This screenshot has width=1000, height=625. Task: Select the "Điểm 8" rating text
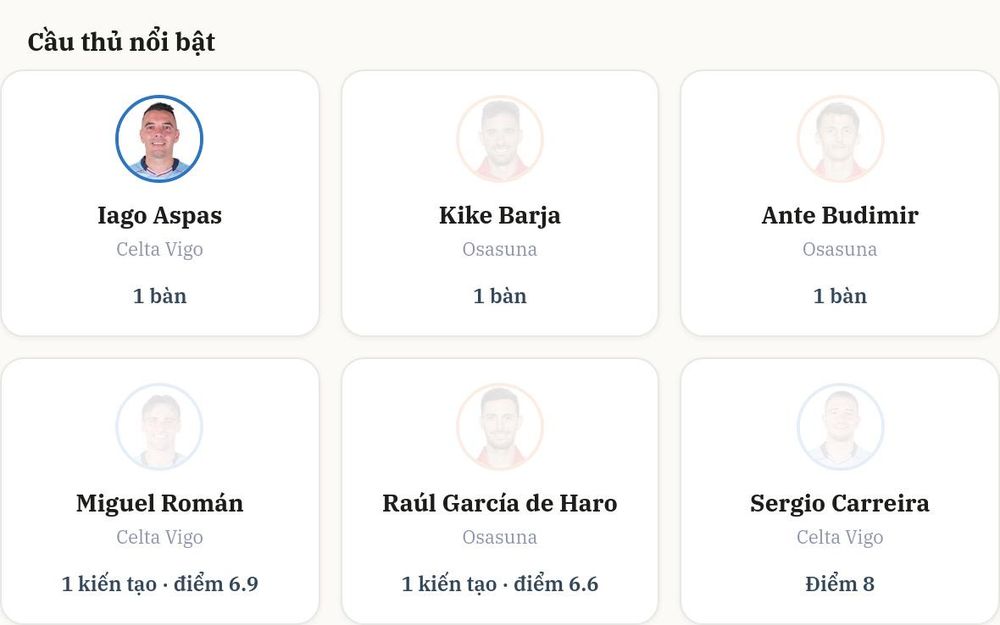click(x=840, y=584)
